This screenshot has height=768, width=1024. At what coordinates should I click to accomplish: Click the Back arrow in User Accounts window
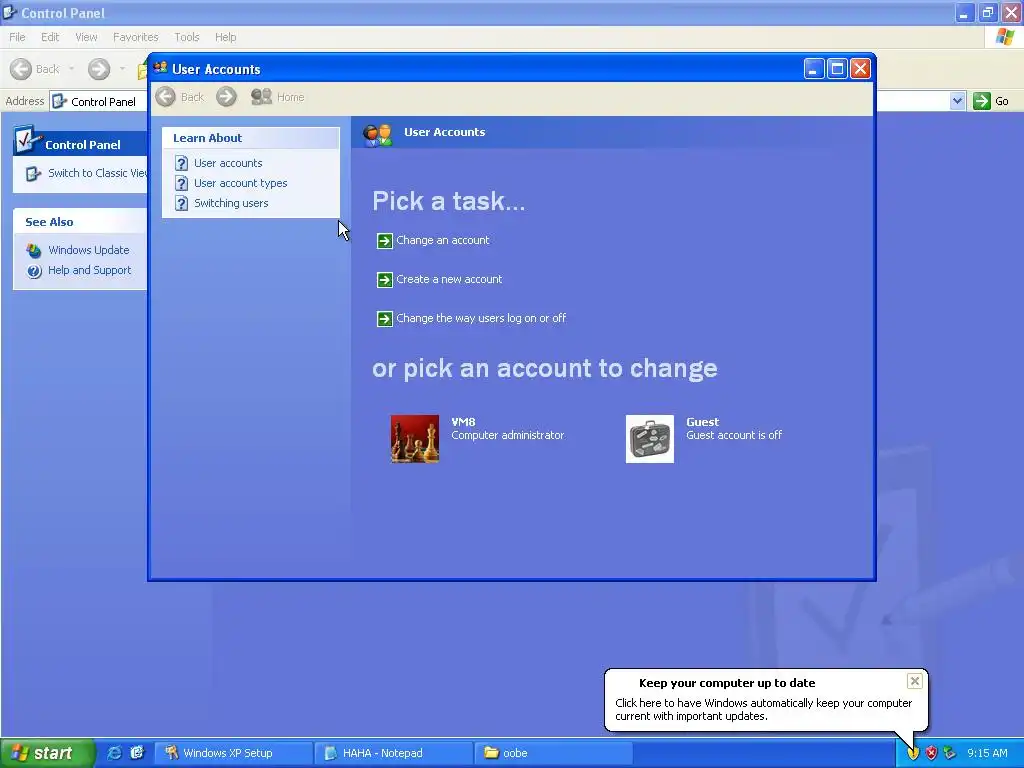[x=166, y=97]
